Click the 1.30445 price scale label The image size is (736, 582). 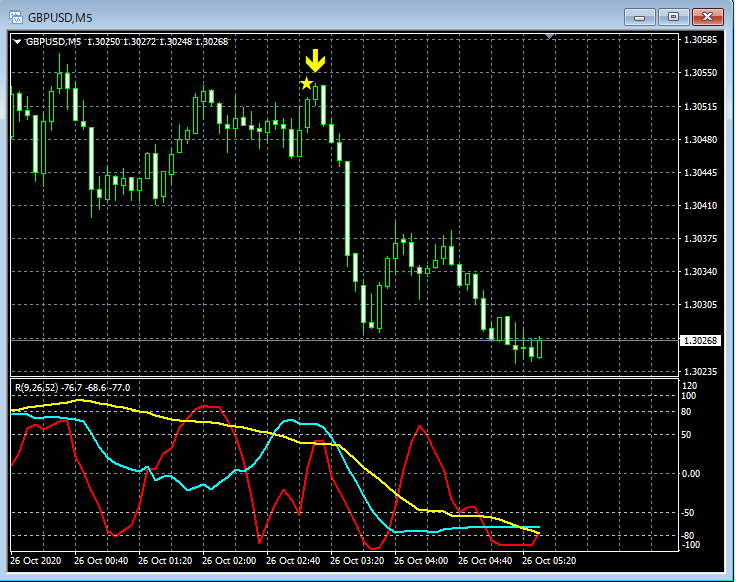pyautogui.click(x=700, y=173)
